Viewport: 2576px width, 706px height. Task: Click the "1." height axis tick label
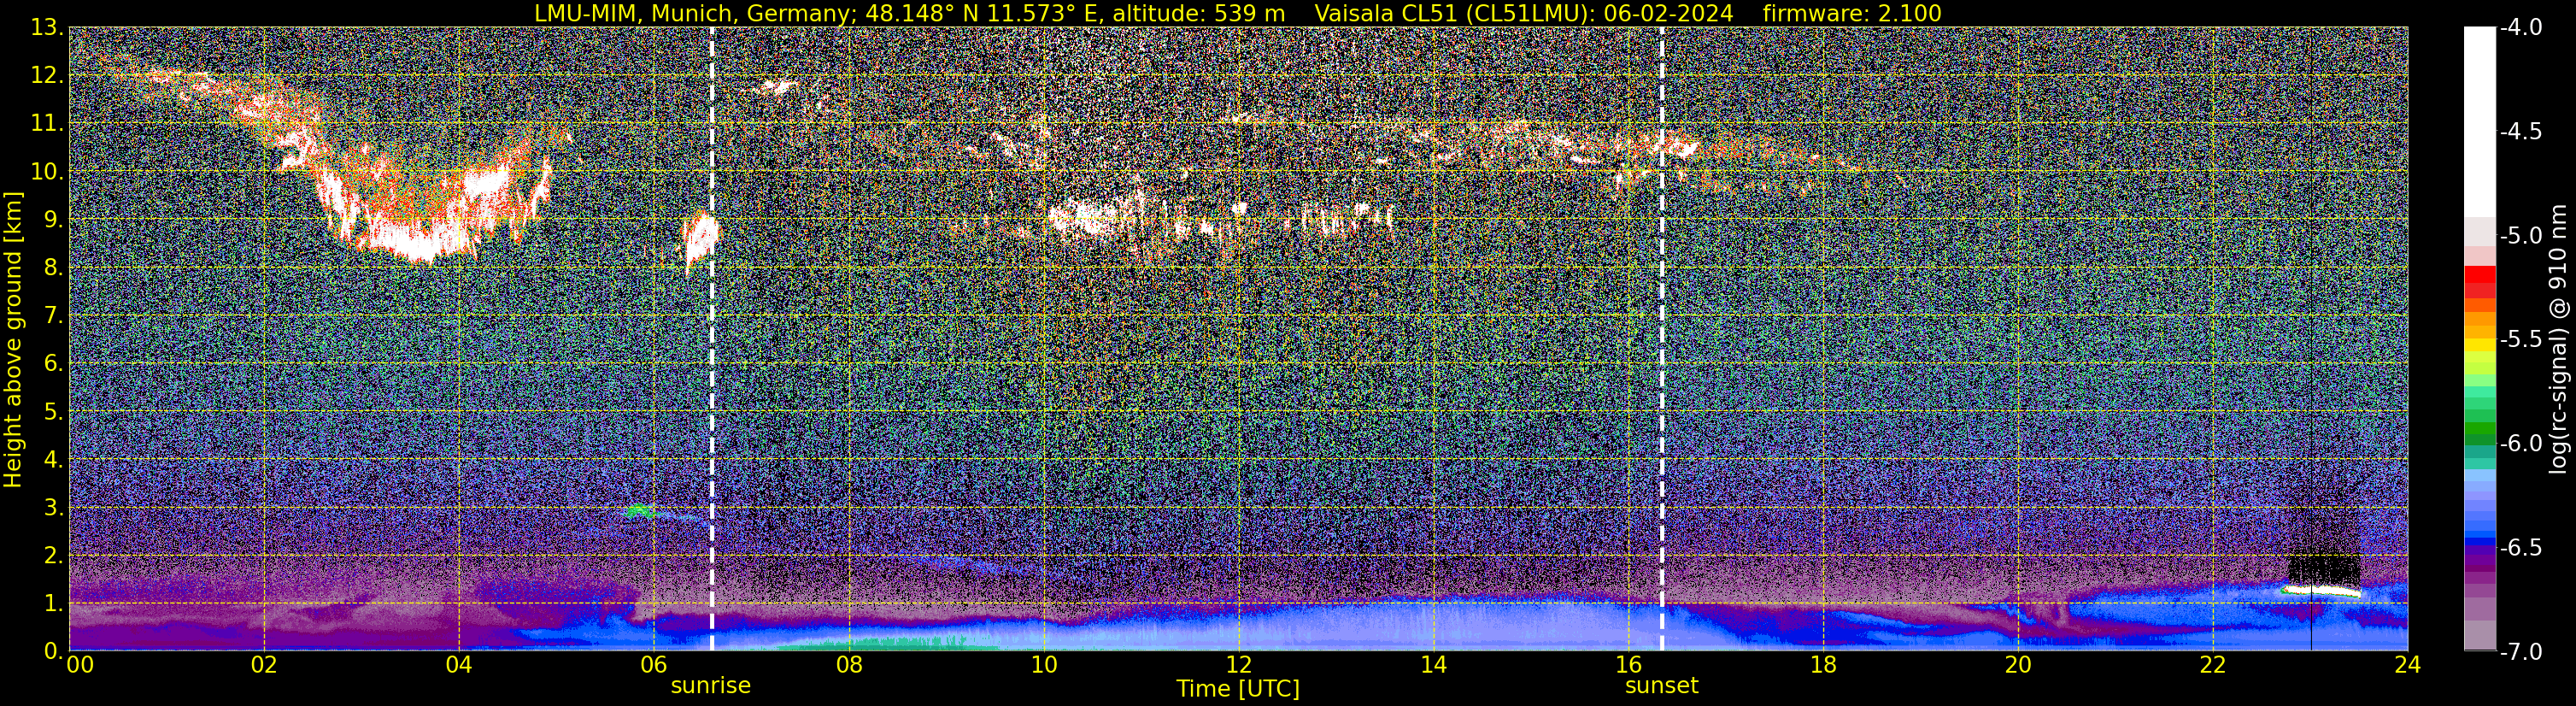pyautogui.click(x=52, y=604)
